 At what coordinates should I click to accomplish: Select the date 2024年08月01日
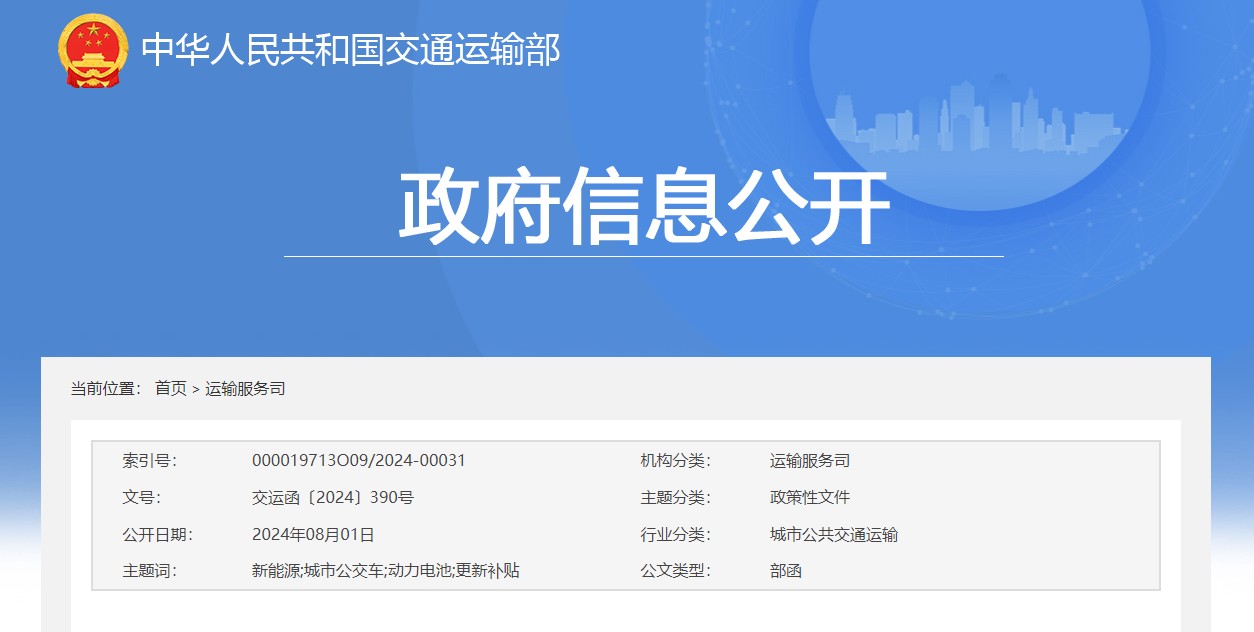tap(313, 535)
